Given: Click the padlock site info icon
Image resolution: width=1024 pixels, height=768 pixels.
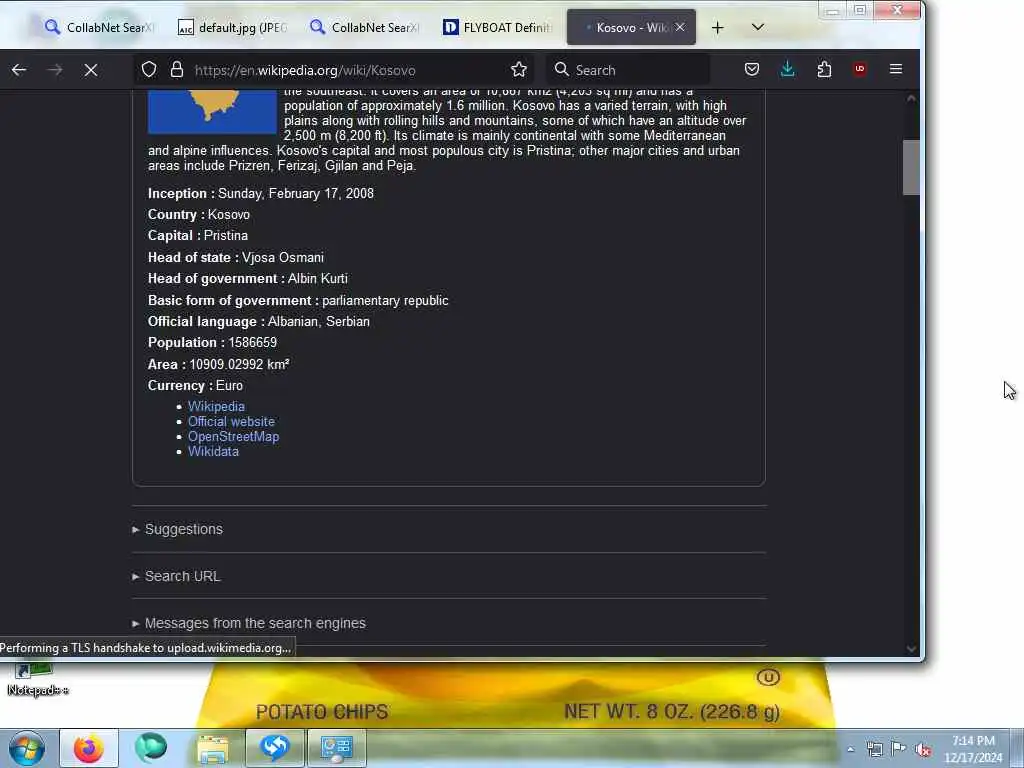Looking at the screenshot, I should (x=176, y=70).
